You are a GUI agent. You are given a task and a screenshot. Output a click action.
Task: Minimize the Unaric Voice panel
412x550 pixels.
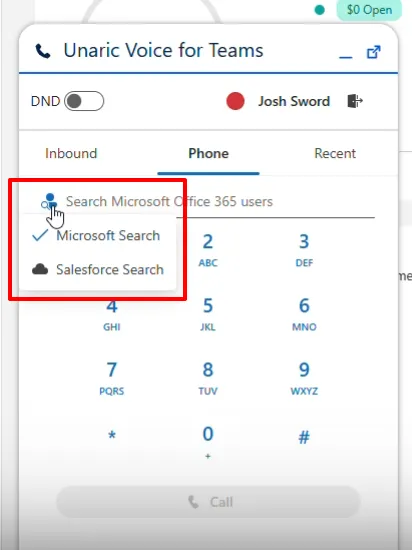[346, 57]
